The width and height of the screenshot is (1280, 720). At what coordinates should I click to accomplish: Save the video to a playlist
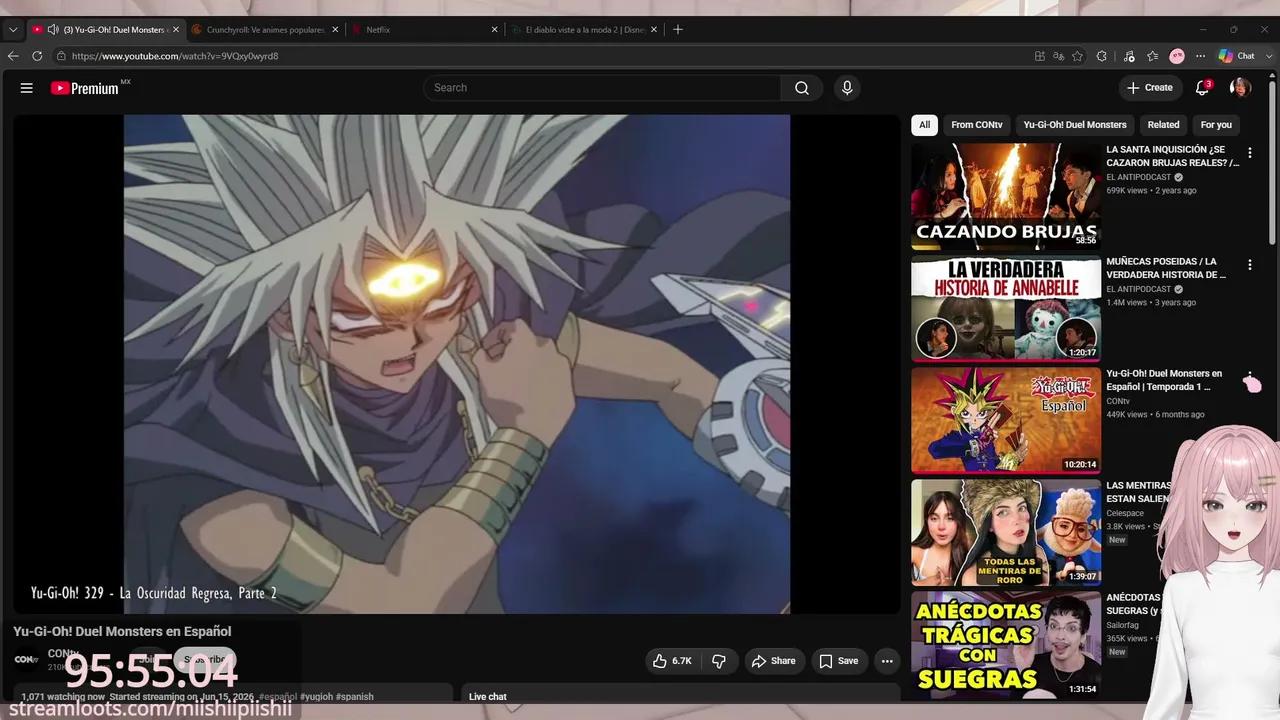[x=838, y=661]
